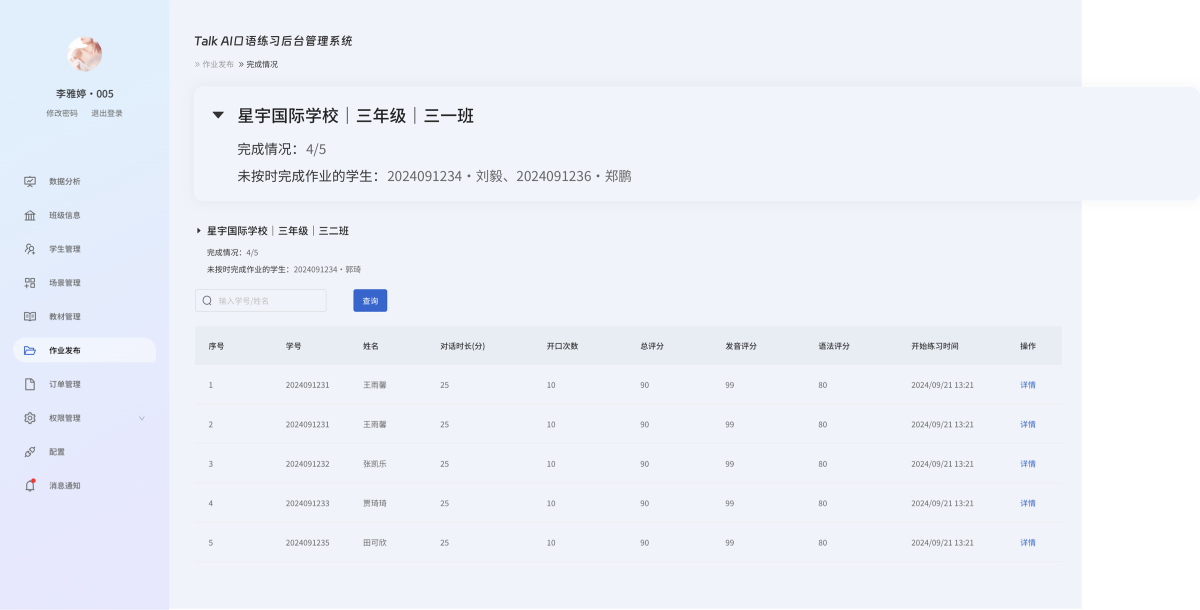
Task: Click 退出登录 to log out
Action: coord(107,113)
